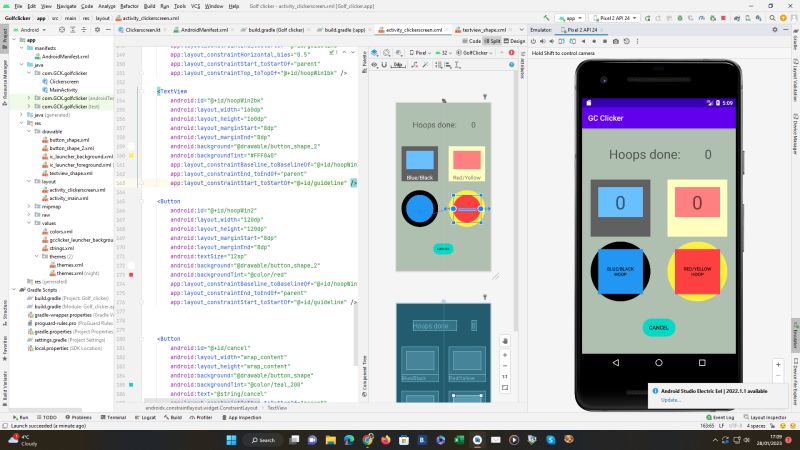Open Pixel 2 API 24 device dropdown
This screenshot has width=800, height=450.
pyautogui.click(x=614, y=18)
